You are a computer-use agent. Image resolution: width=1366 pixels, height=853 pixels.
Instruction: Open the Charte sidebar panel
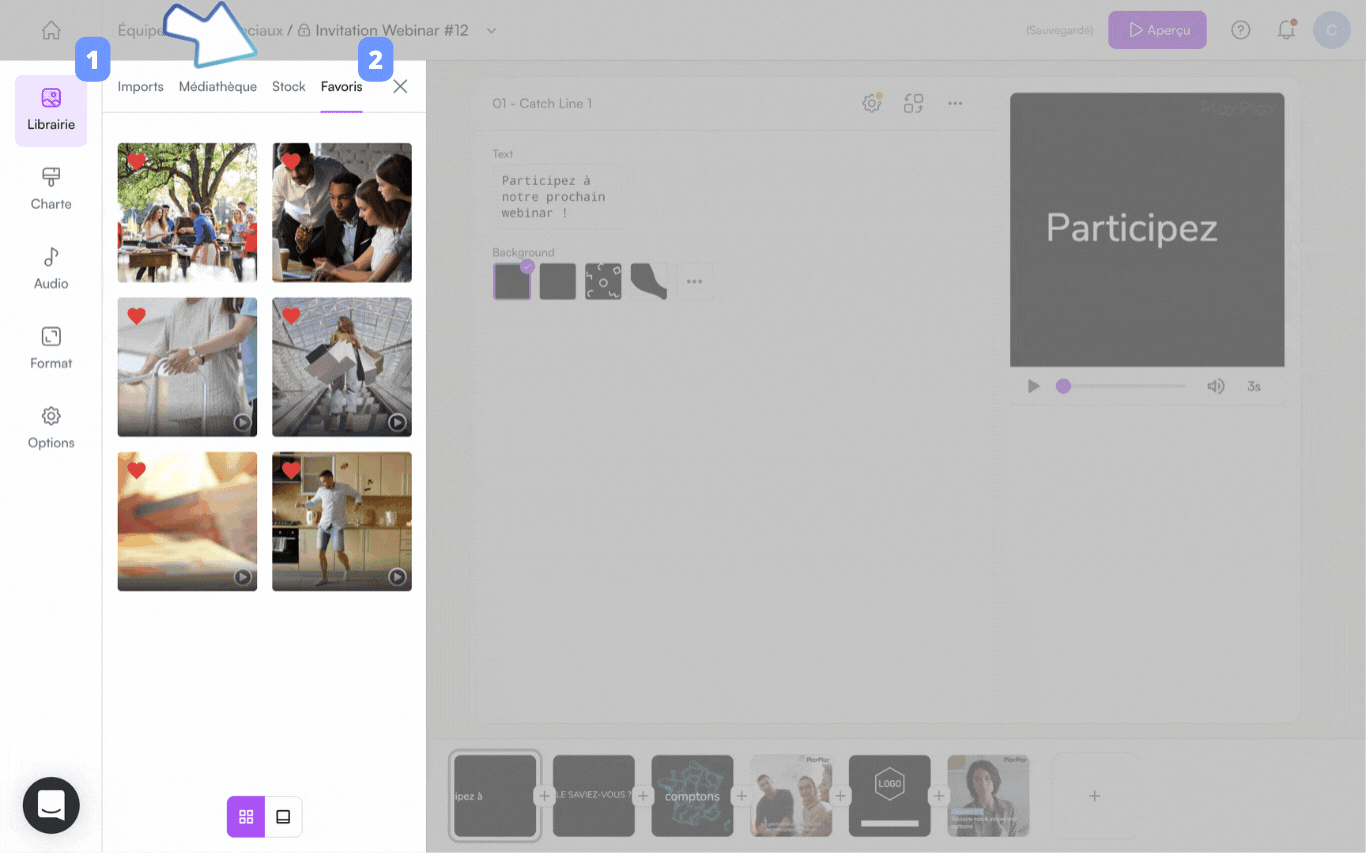(x=51, y=189)
